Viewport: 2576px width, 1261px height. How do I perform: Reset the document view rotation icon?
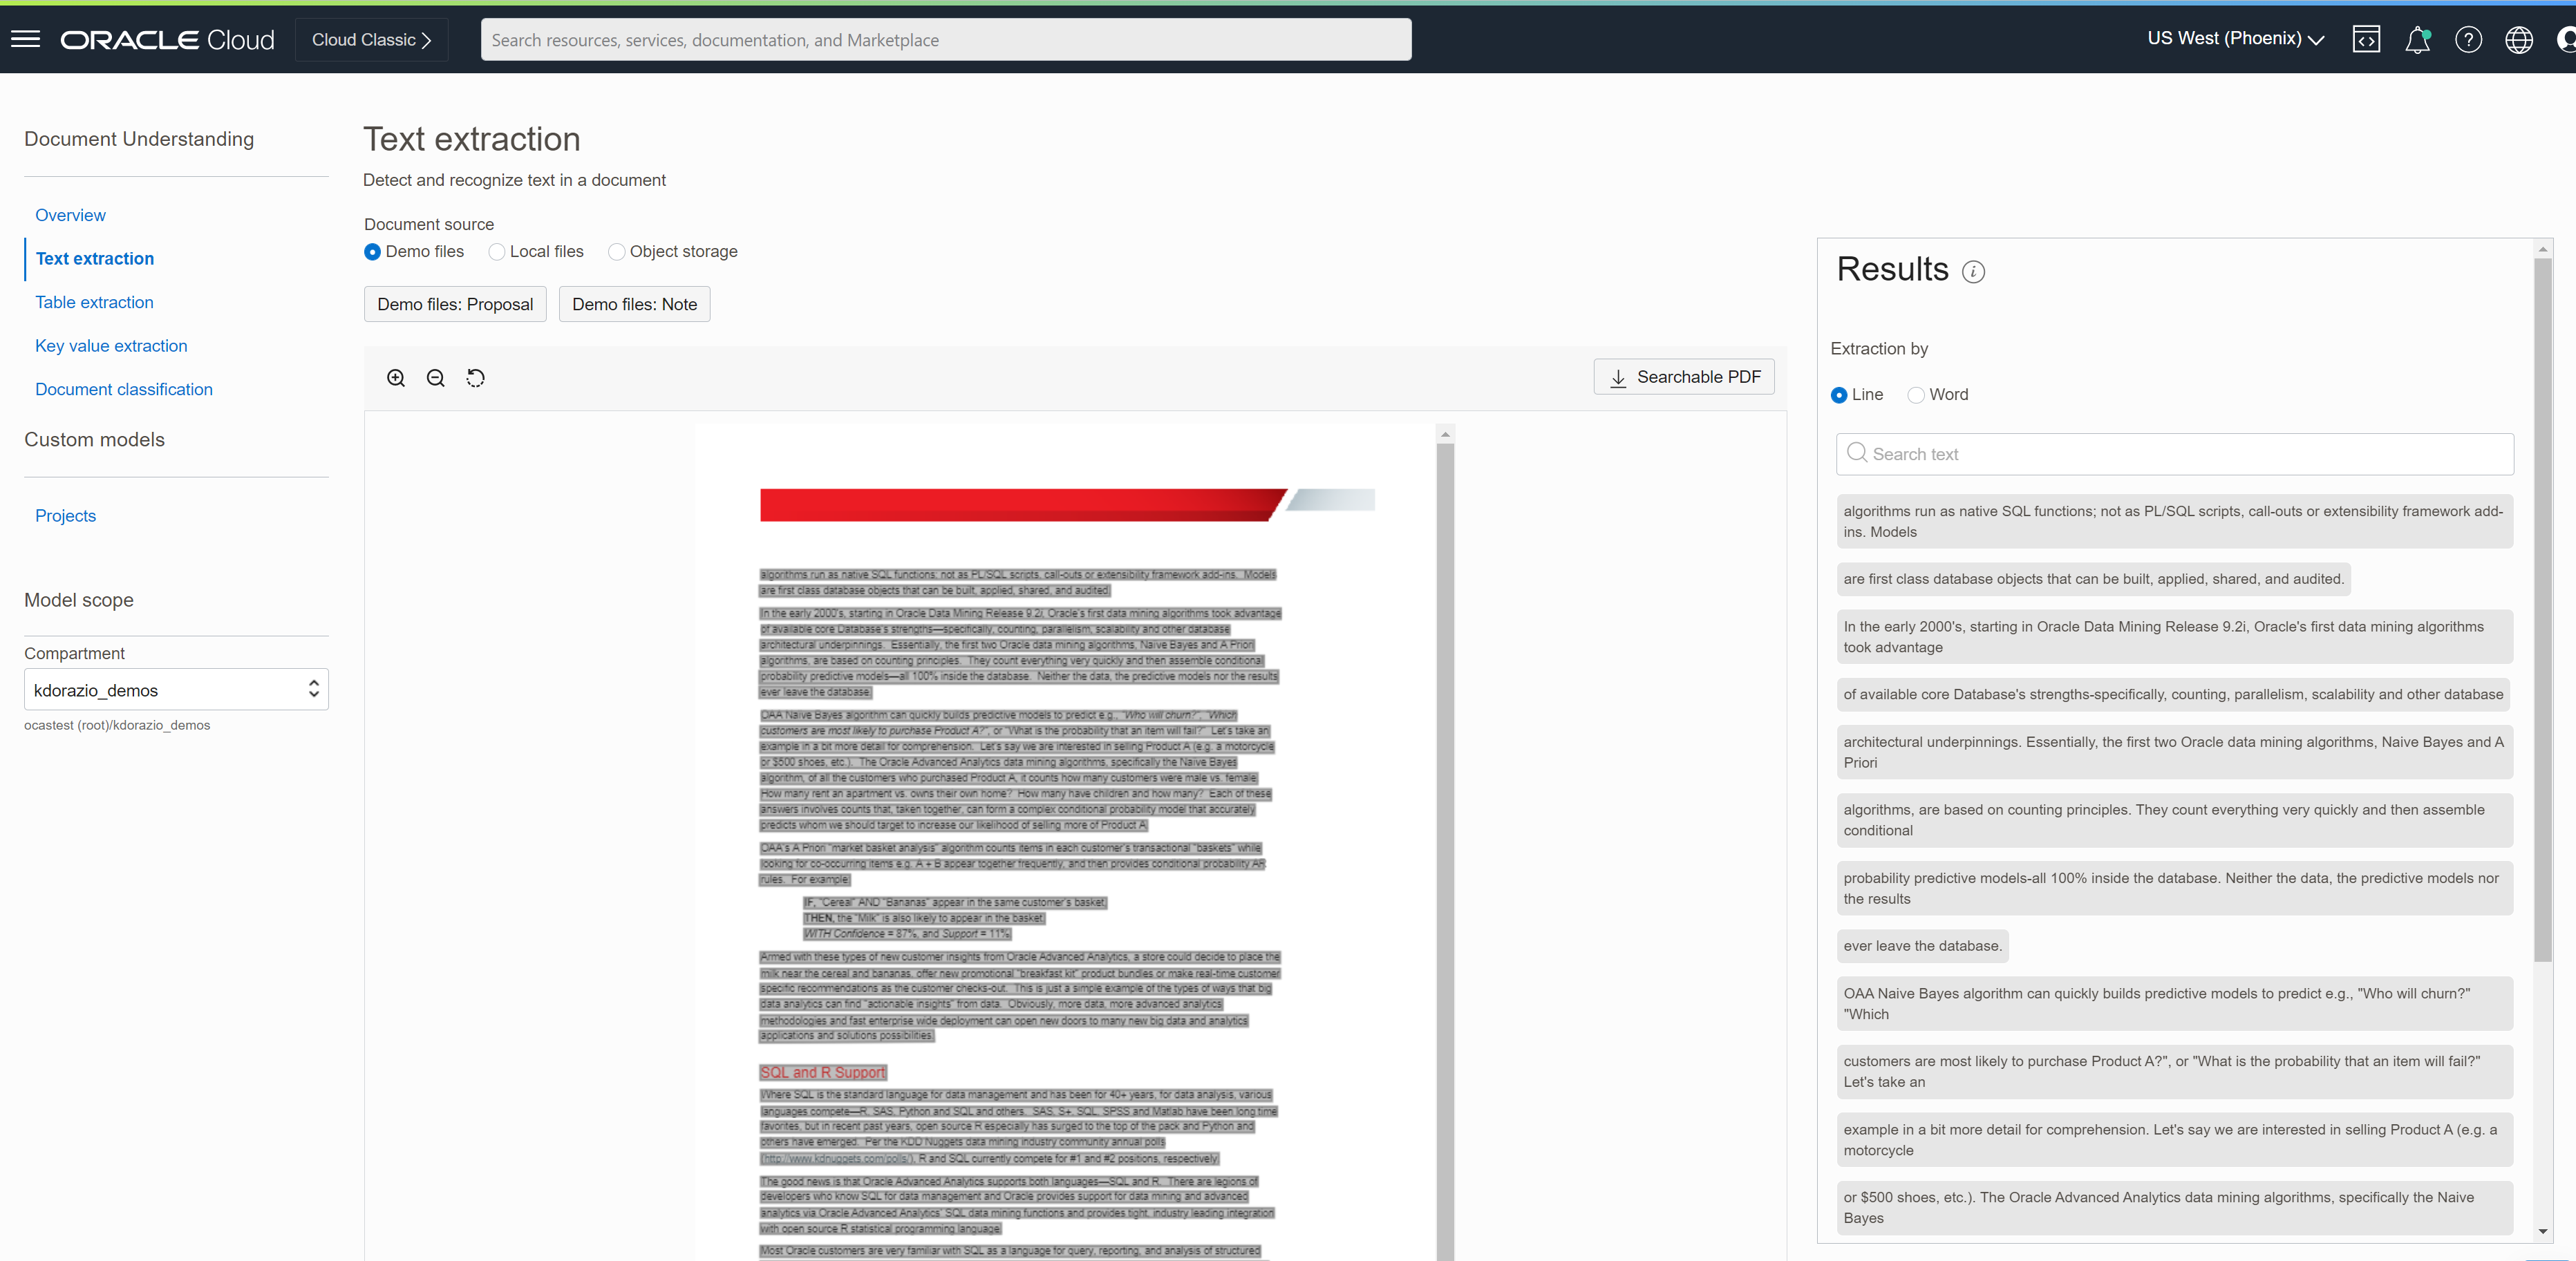click(x=476, y=378)
